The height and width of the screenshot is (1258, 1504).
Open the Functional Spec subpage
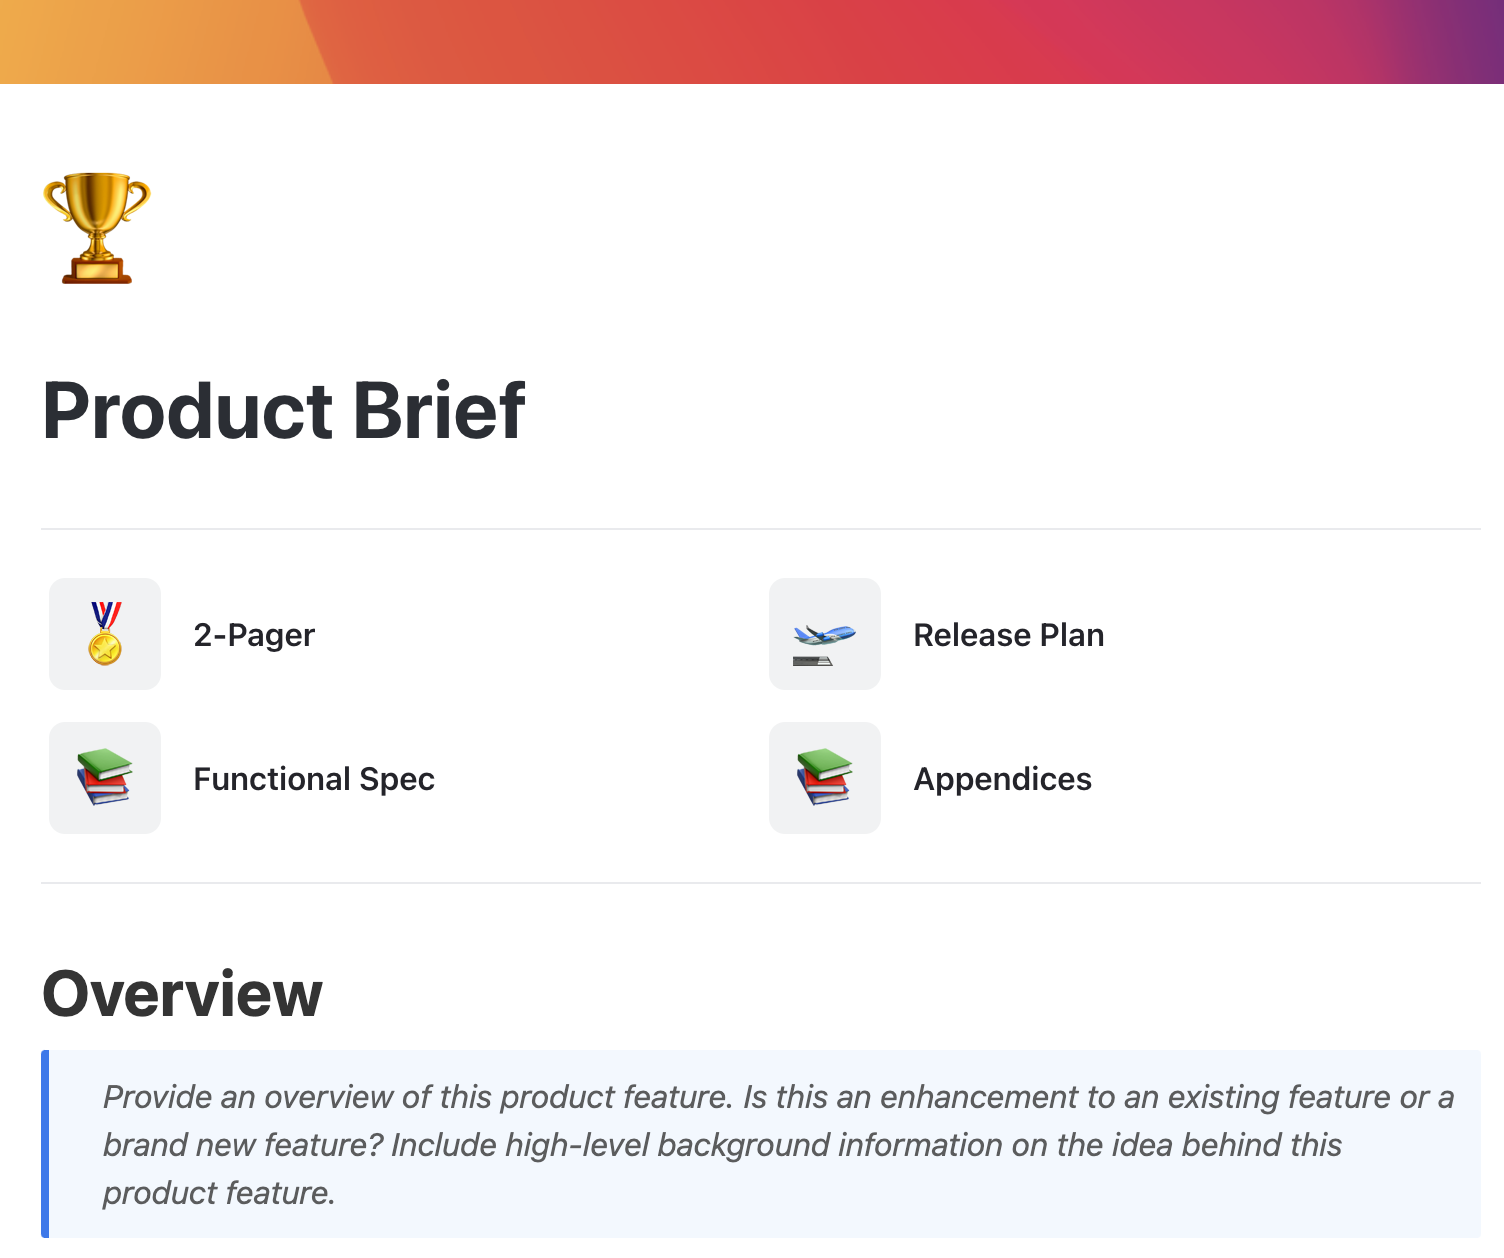click(314, 778)
